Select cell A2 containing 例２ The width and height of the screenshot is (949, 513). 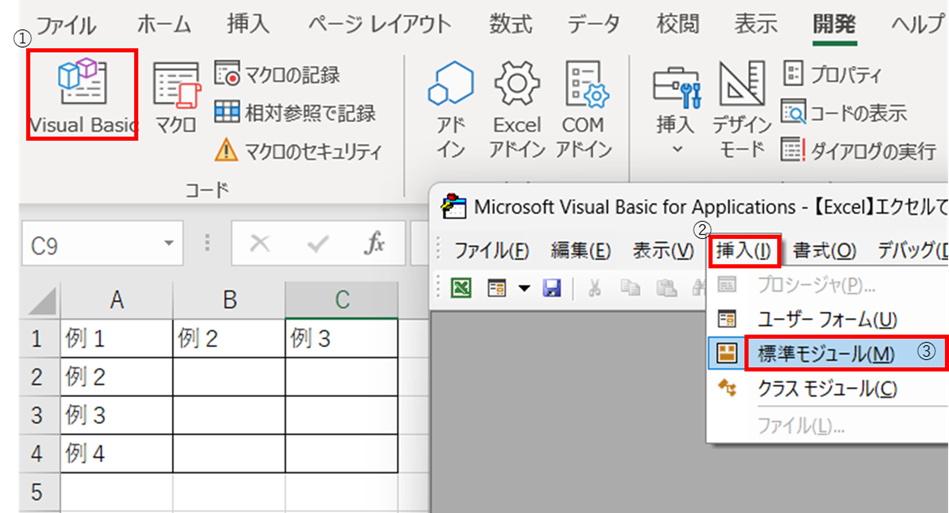pos(116,377)
